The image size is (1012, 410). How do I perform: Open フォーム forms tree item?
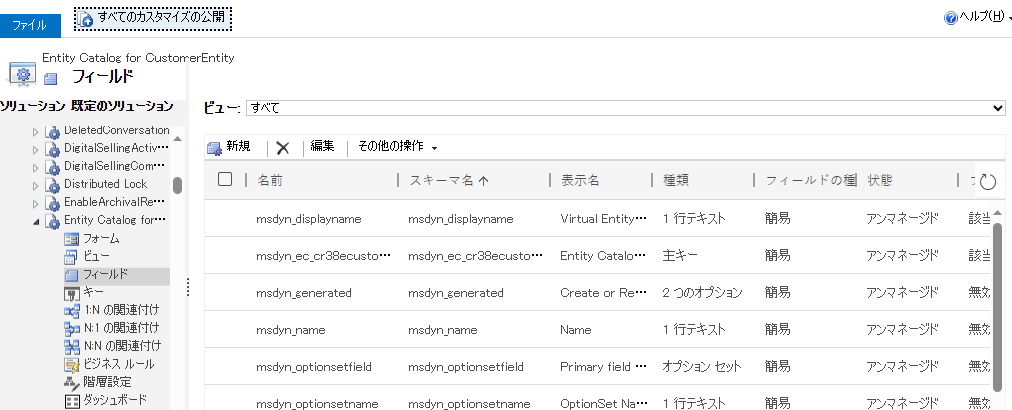(101, 239)
